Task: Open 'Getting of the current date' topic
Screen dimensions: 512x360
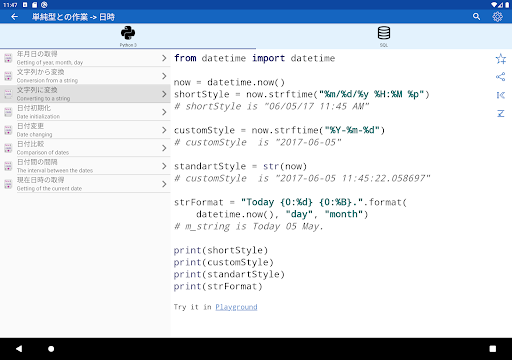Action: (x=85, y=184)
